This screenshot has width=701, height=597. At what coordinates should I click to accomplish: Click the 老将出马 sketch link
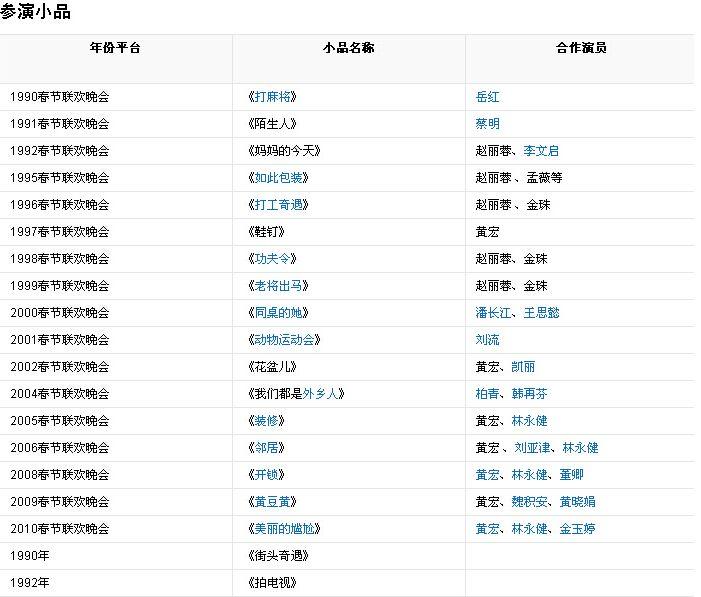coord(277,286)
